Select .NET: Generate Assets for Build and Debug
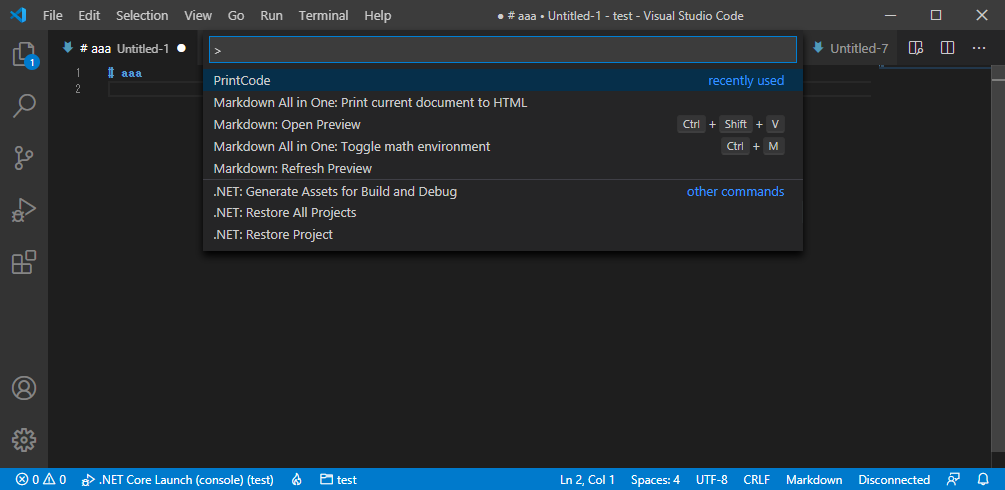This screenshot has height=490, width=1005. (x=502, y=191)
